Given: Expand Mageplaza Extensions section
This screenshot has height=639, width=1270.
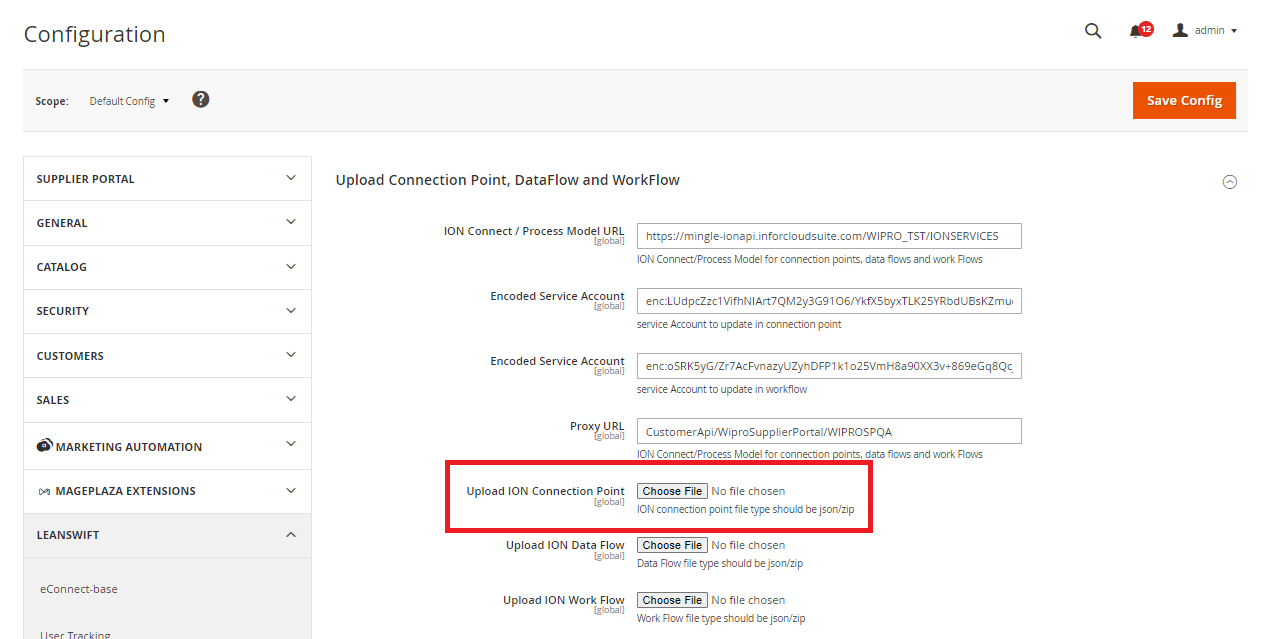Looking at the screenshot, I should [x=167, y=491].
